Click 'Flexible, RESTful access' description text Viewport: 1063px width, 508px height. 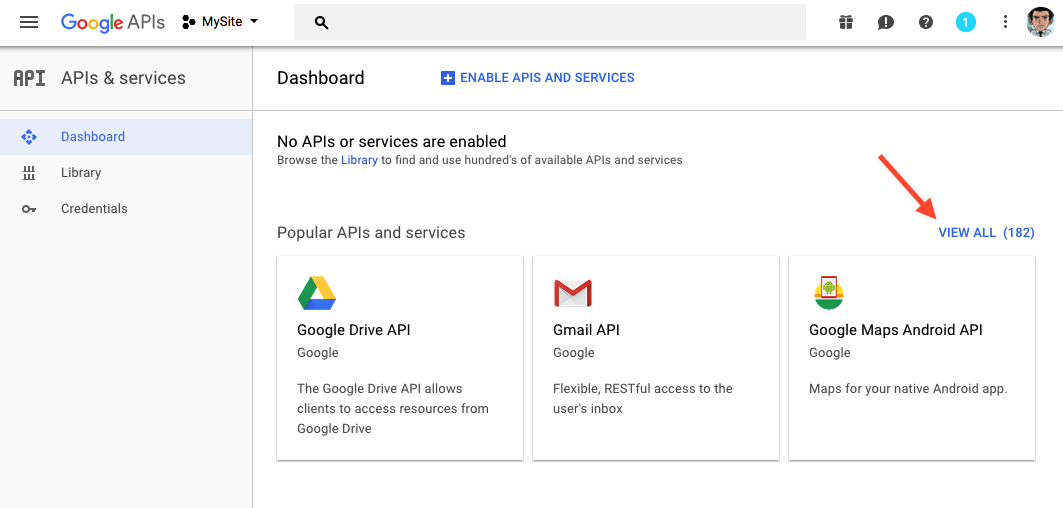643,399
